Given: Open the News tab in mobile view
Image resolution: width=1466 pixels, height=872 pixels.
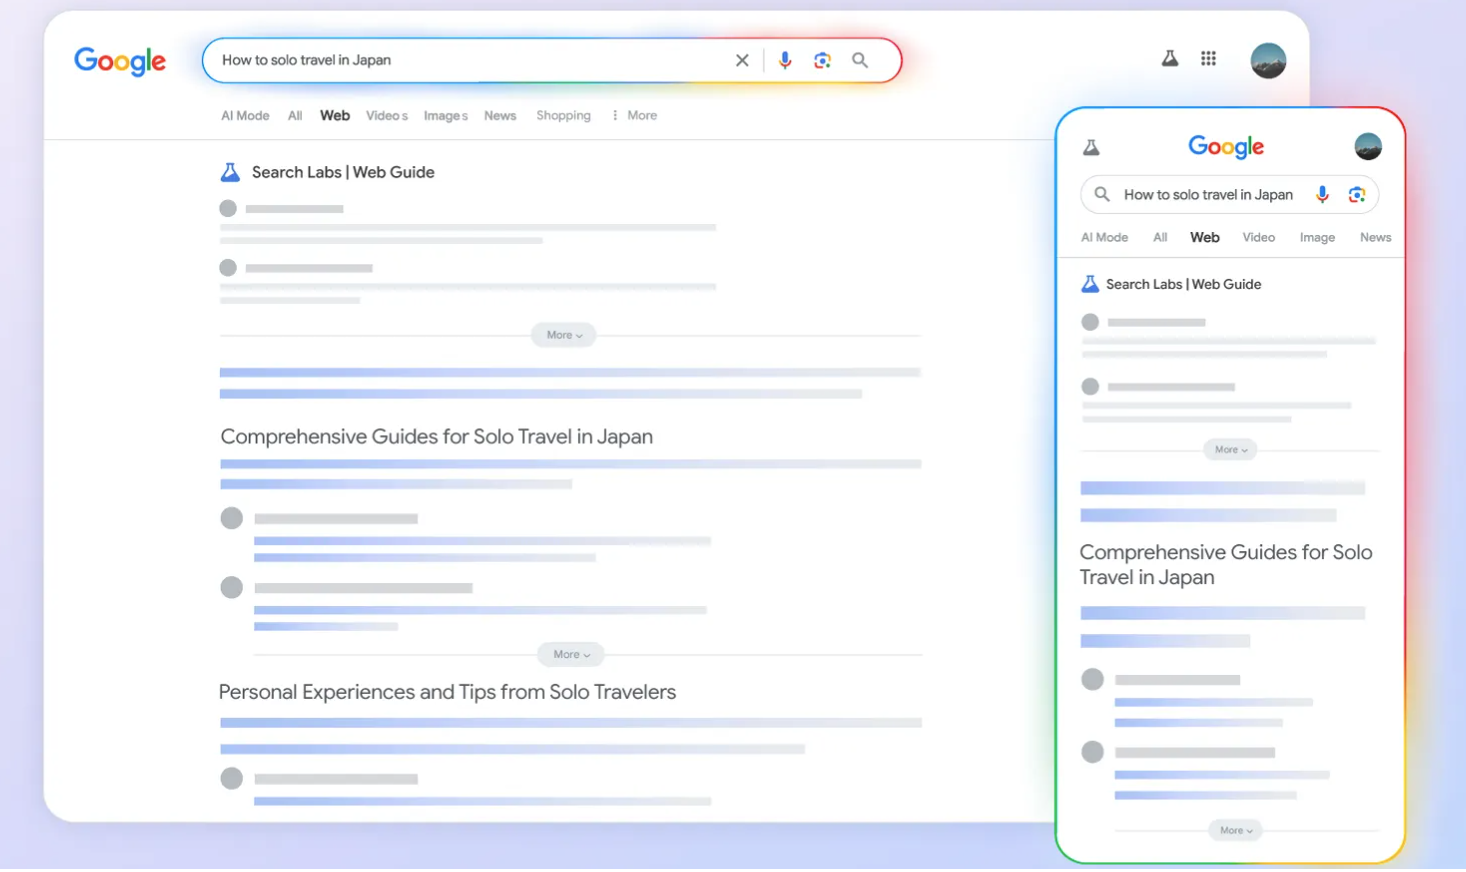Looking at the screenshot, I should (1375, 238).
